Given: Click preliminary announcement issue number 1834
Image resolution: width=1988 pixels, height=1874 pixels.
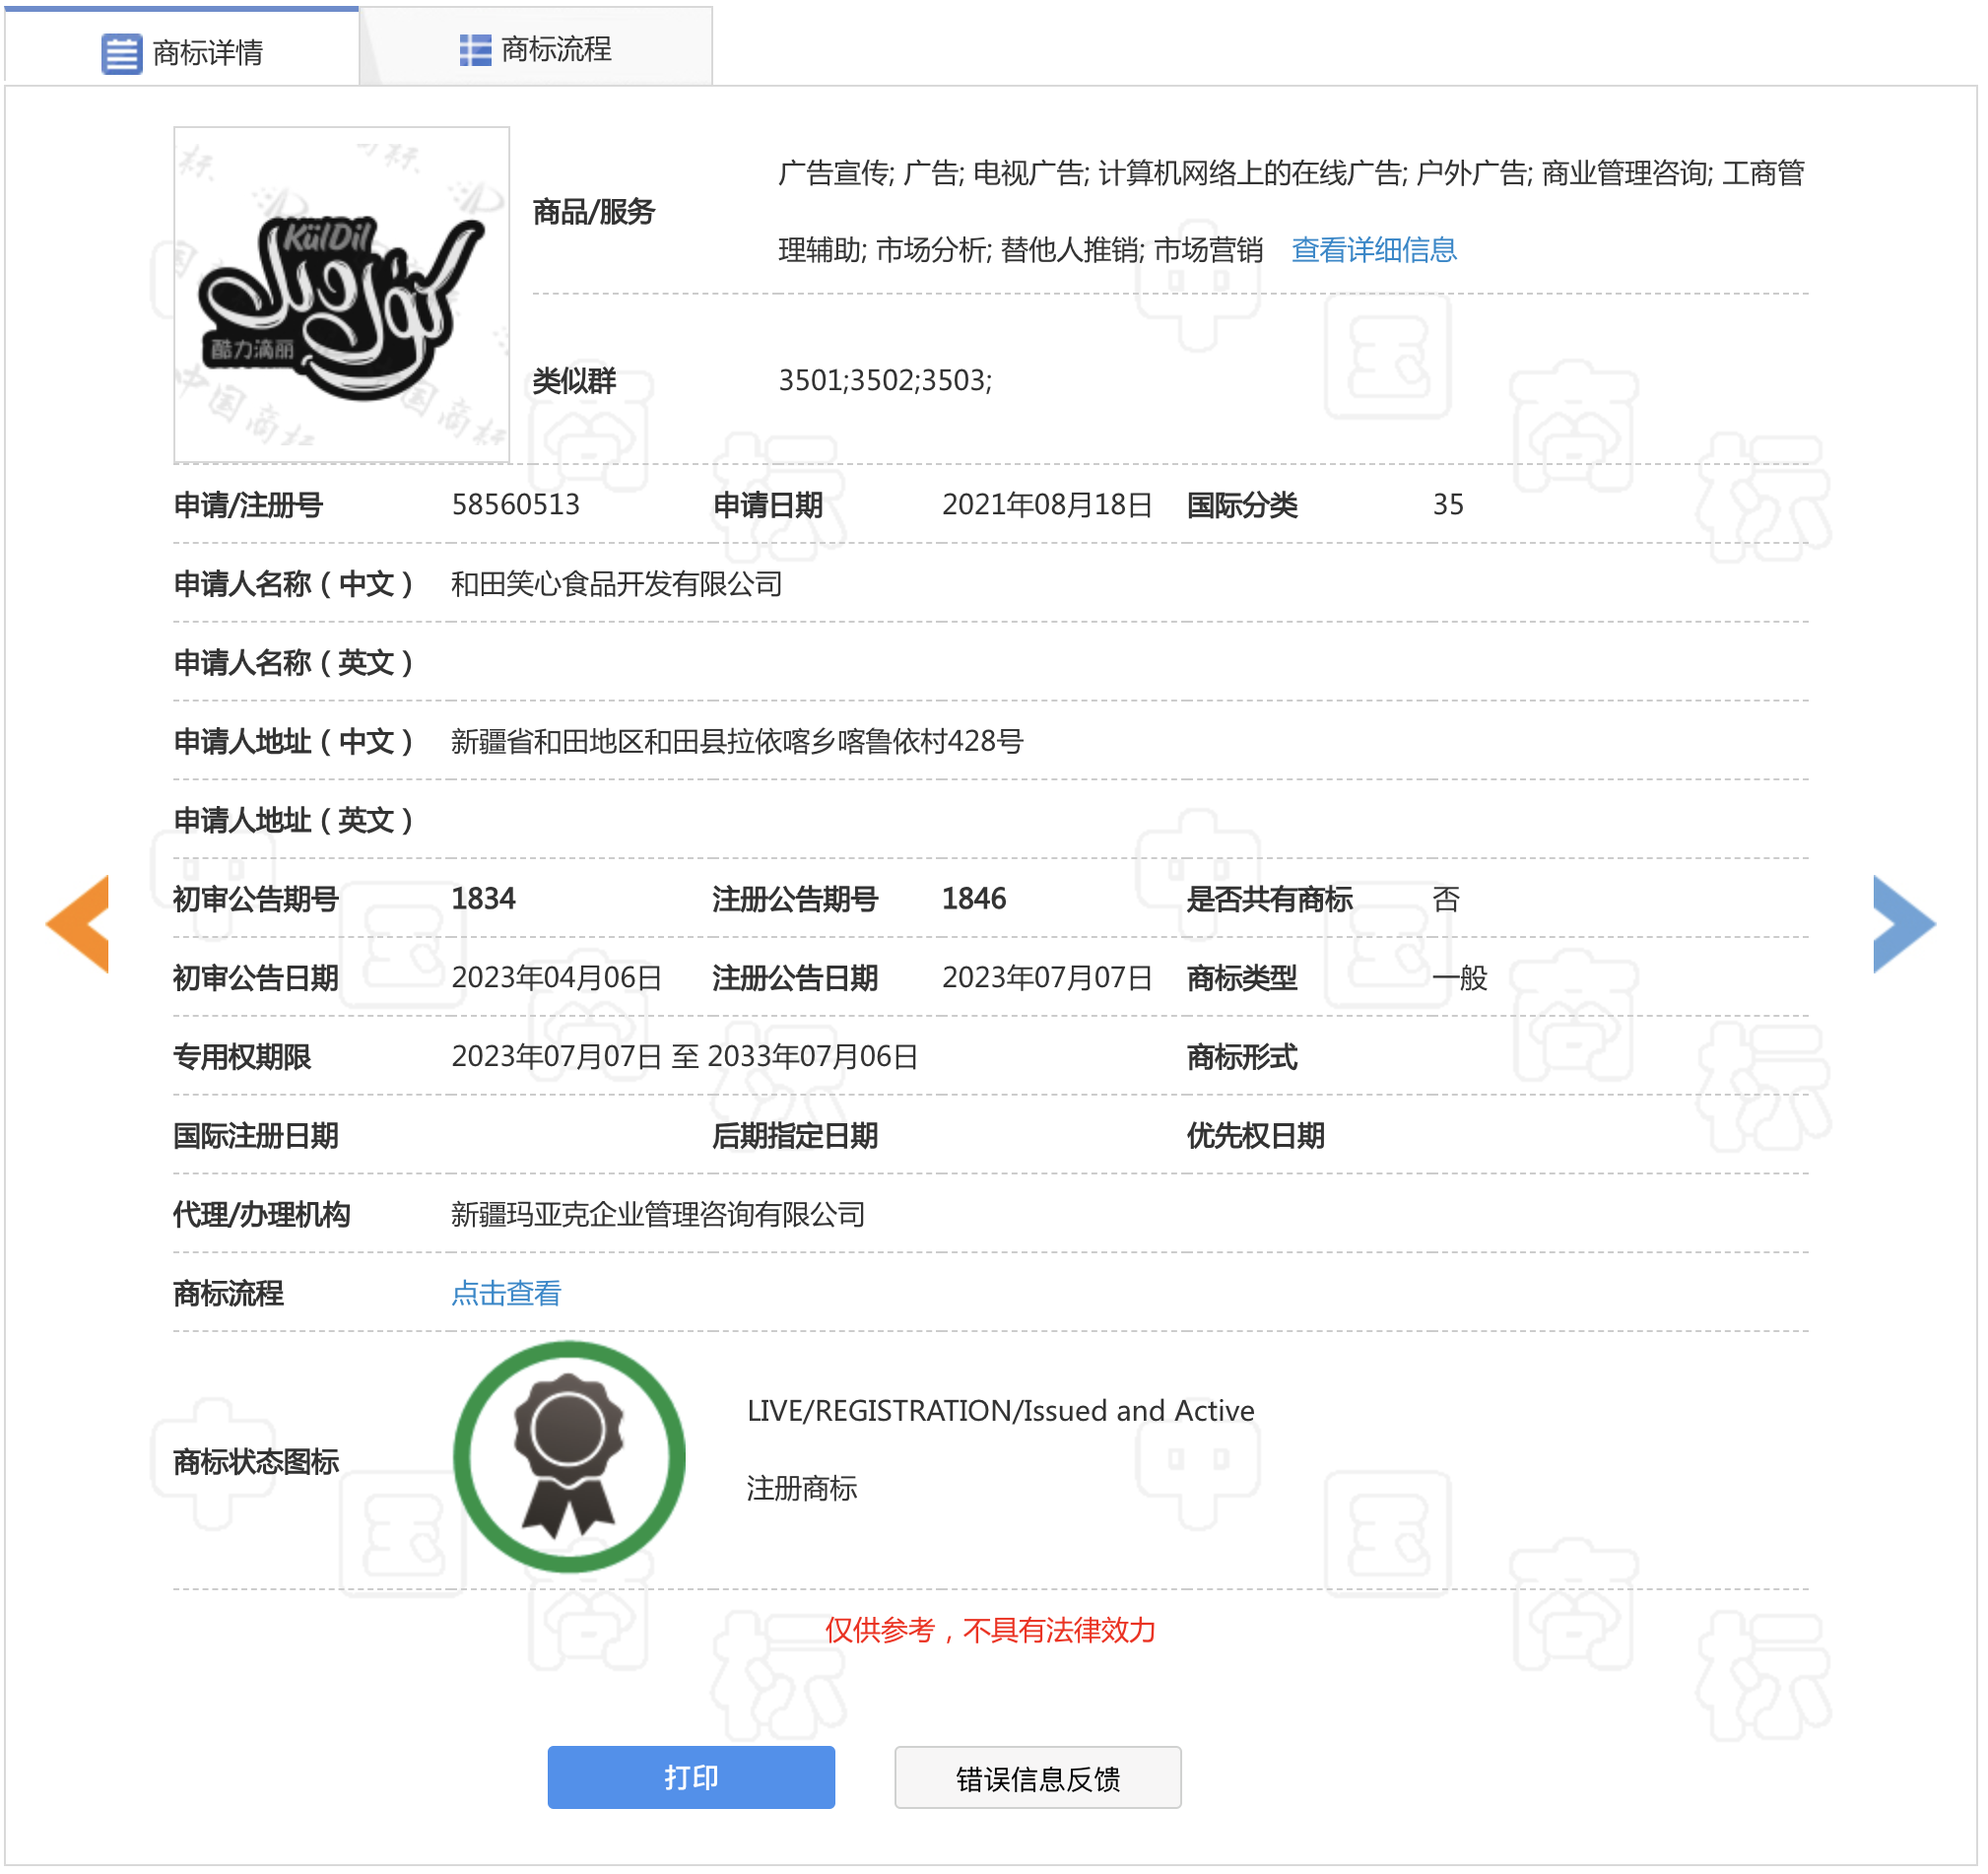Looking at the screenshot, I should [x=484, y=899].
